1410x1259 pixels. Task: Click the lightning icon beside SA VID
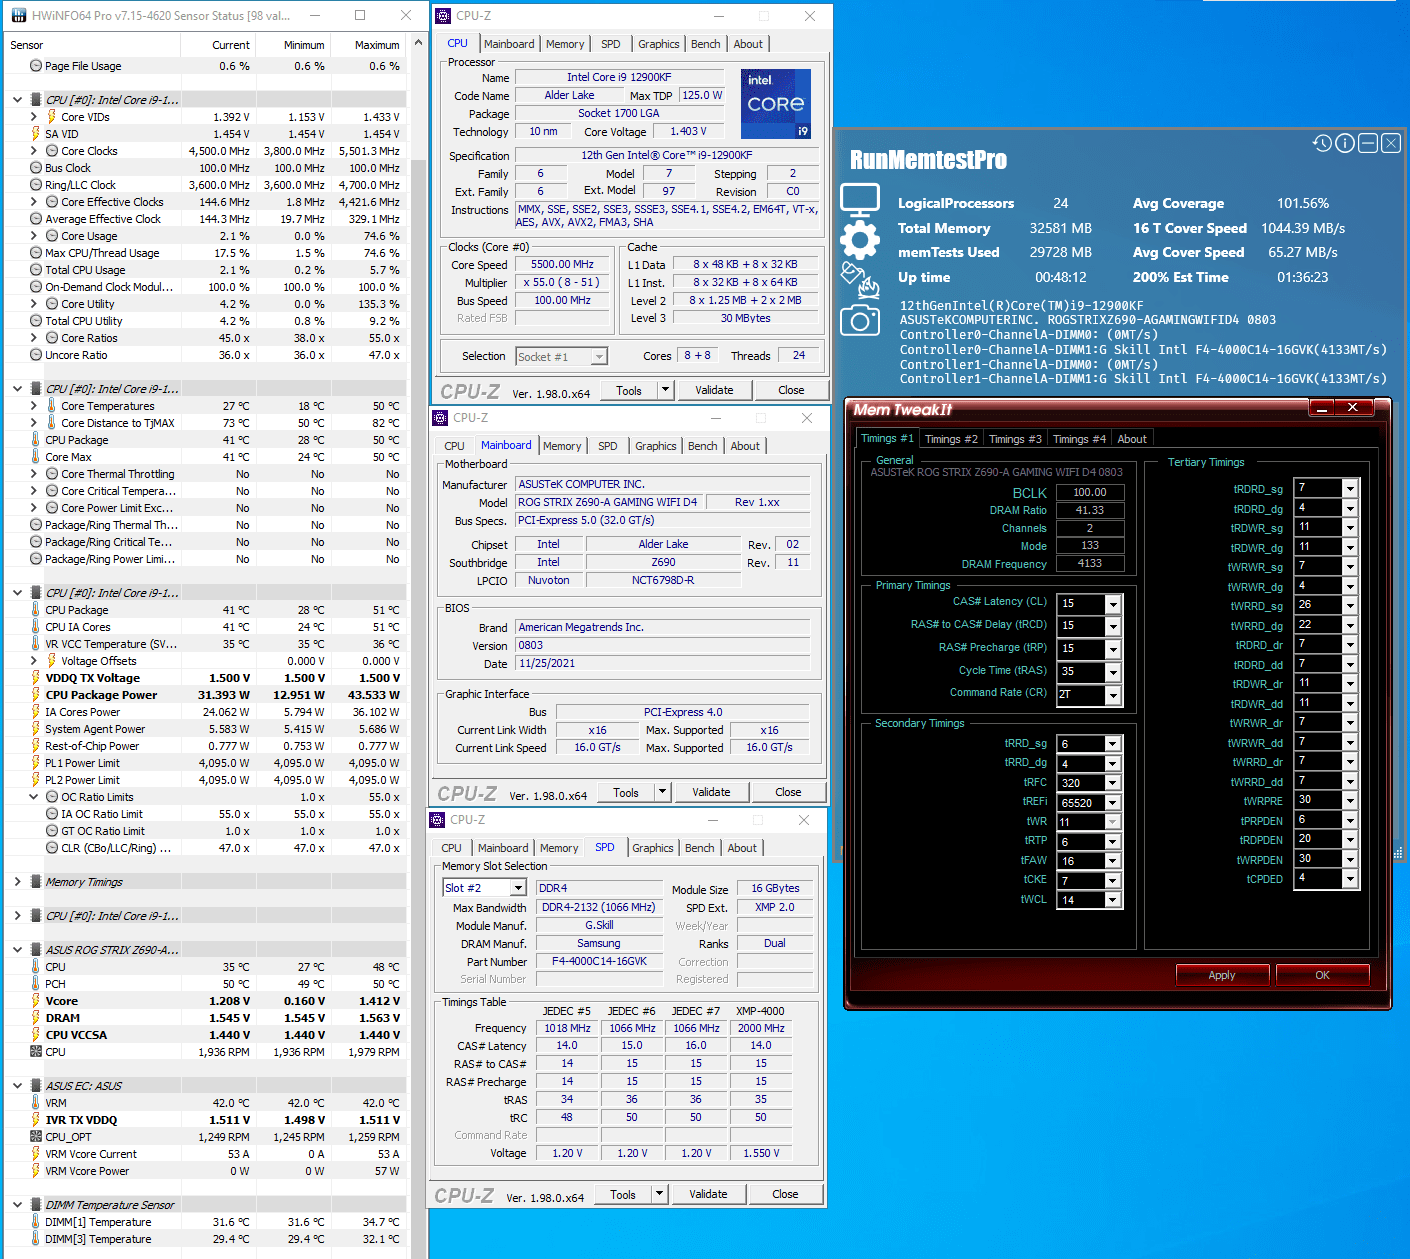pyautogui.click(x=36, y=134)
